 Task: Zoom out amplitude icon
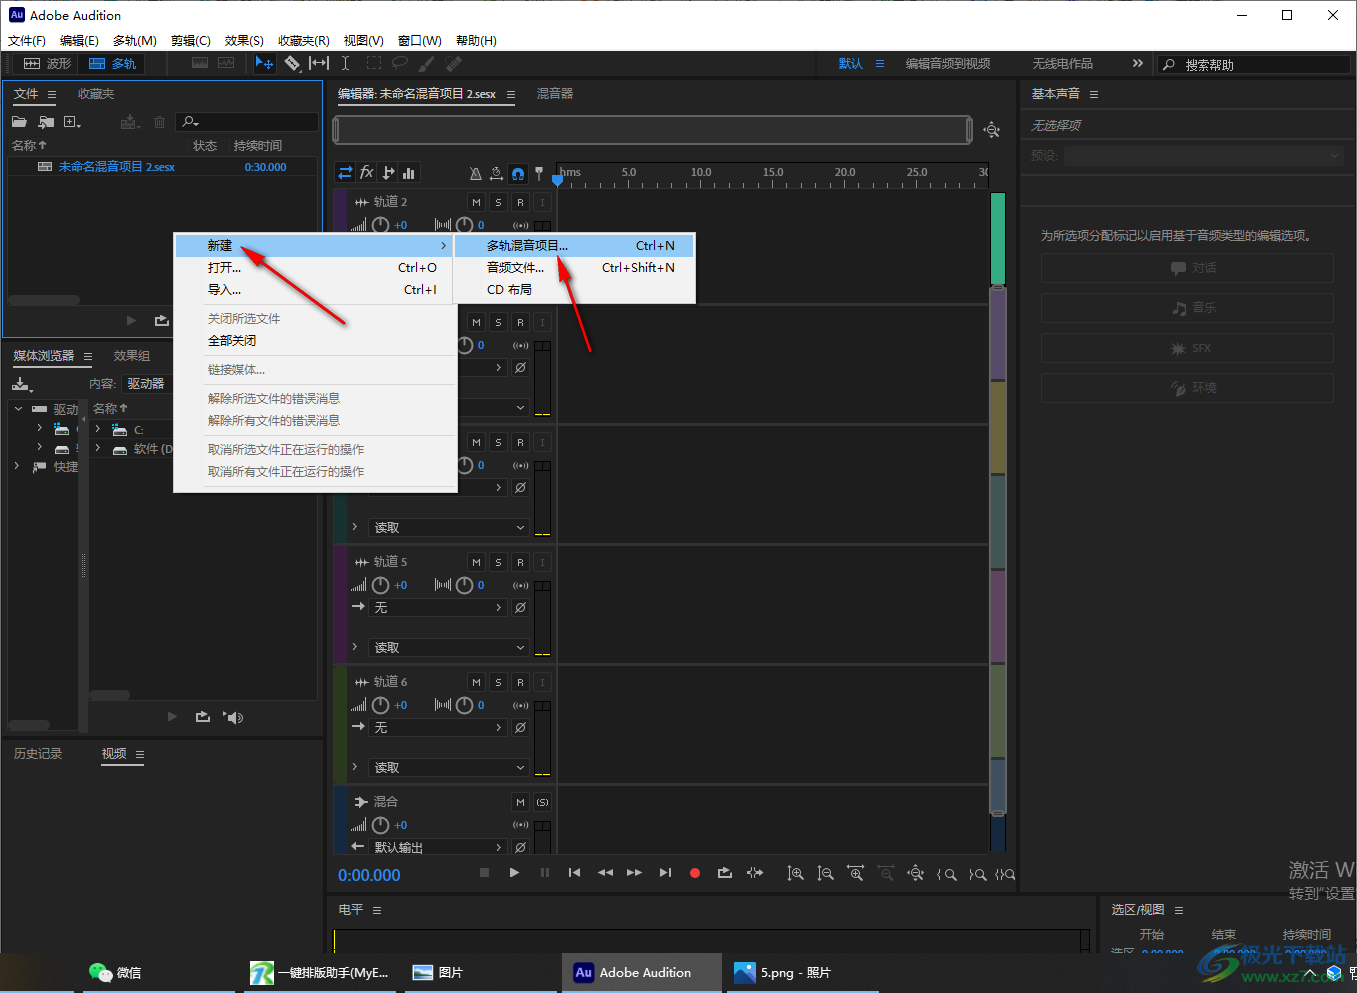tap(825, 874)
